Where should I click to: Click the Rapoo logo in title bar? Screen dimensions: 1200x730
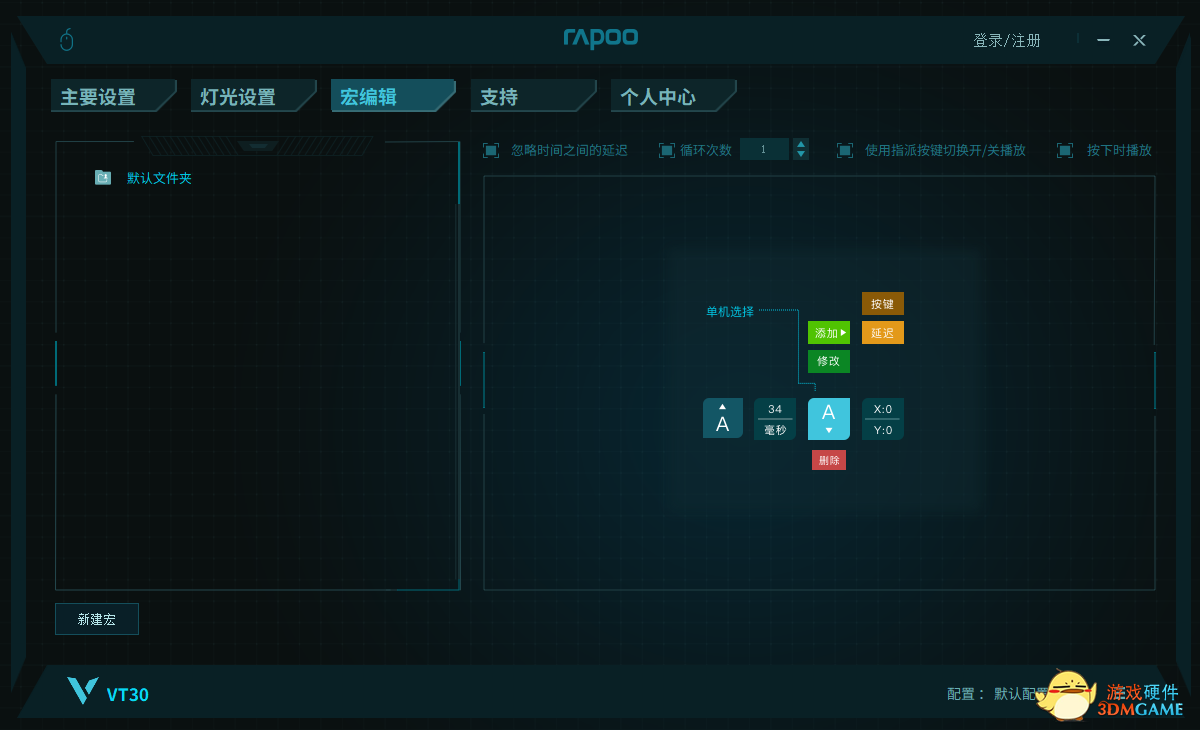(x=600, y=39)
